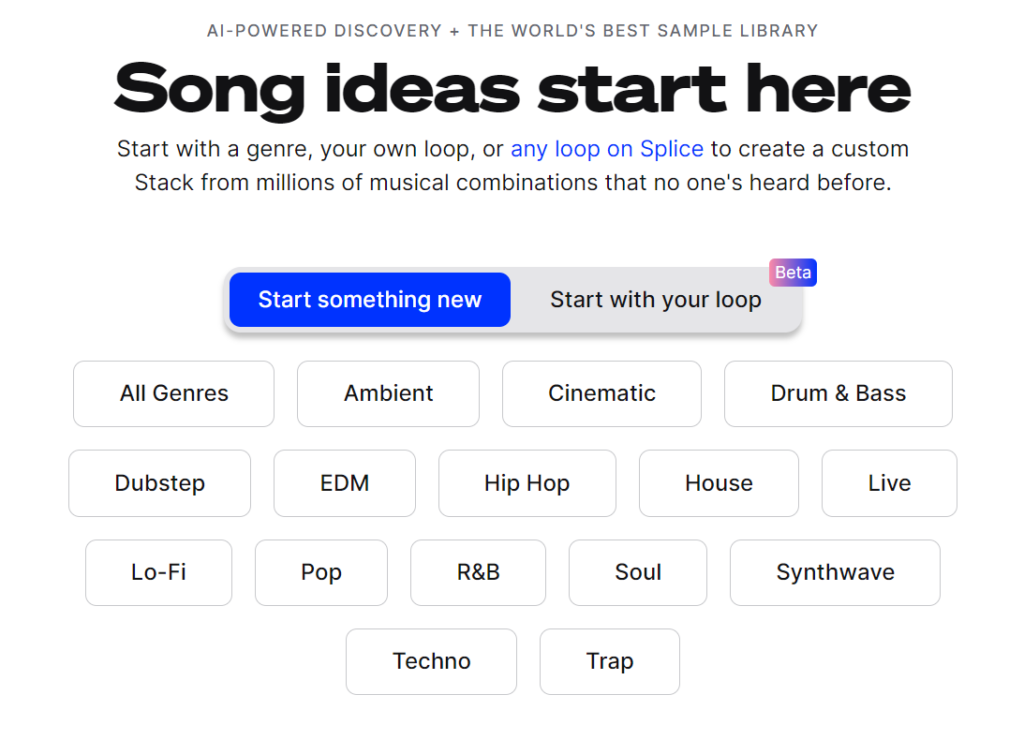1024x754 pixels.
Task: Select the Cinematic genre
Action: point(601,394)
